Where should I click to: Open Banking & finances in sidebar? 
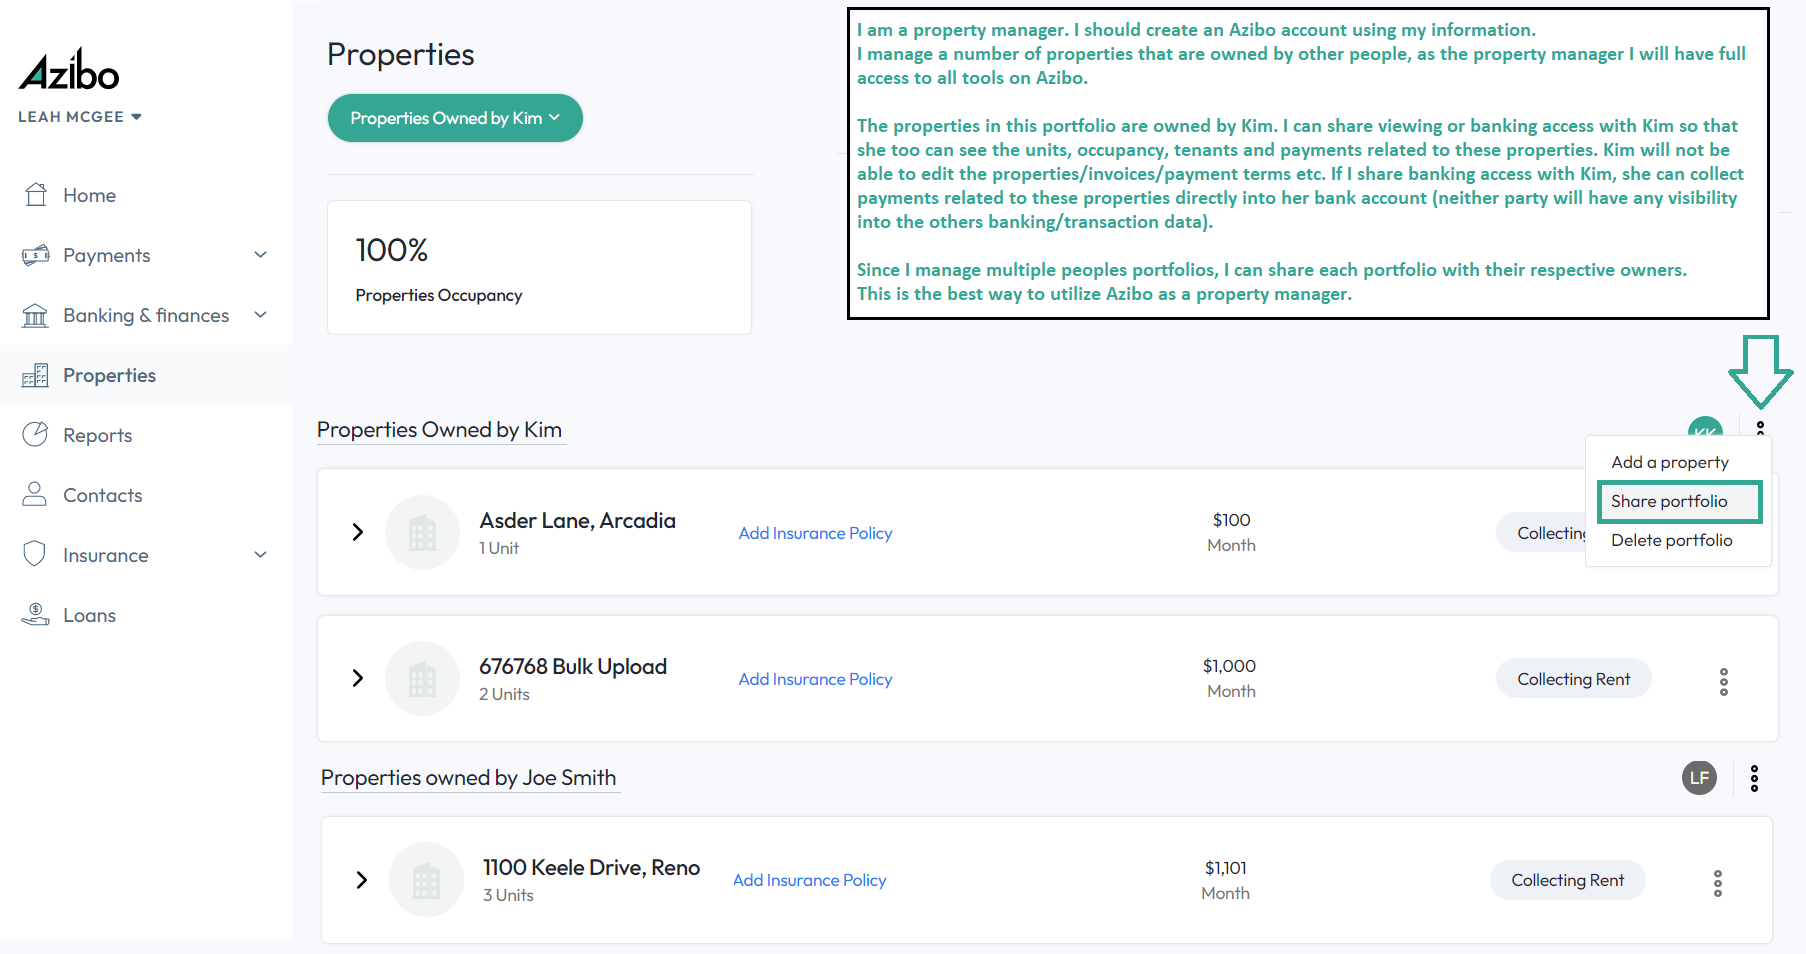(x=146, y=315)
